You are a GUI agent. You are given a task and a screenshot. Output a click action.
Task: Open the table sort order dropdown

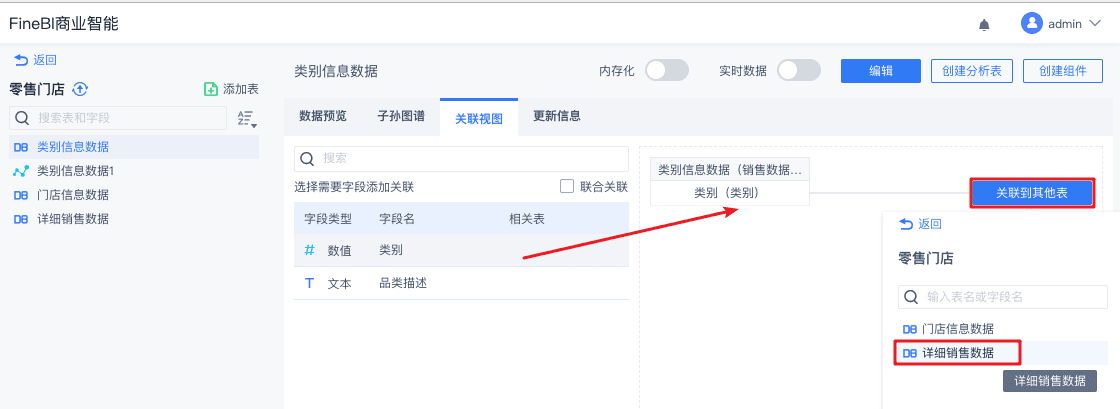click(246, 119)
